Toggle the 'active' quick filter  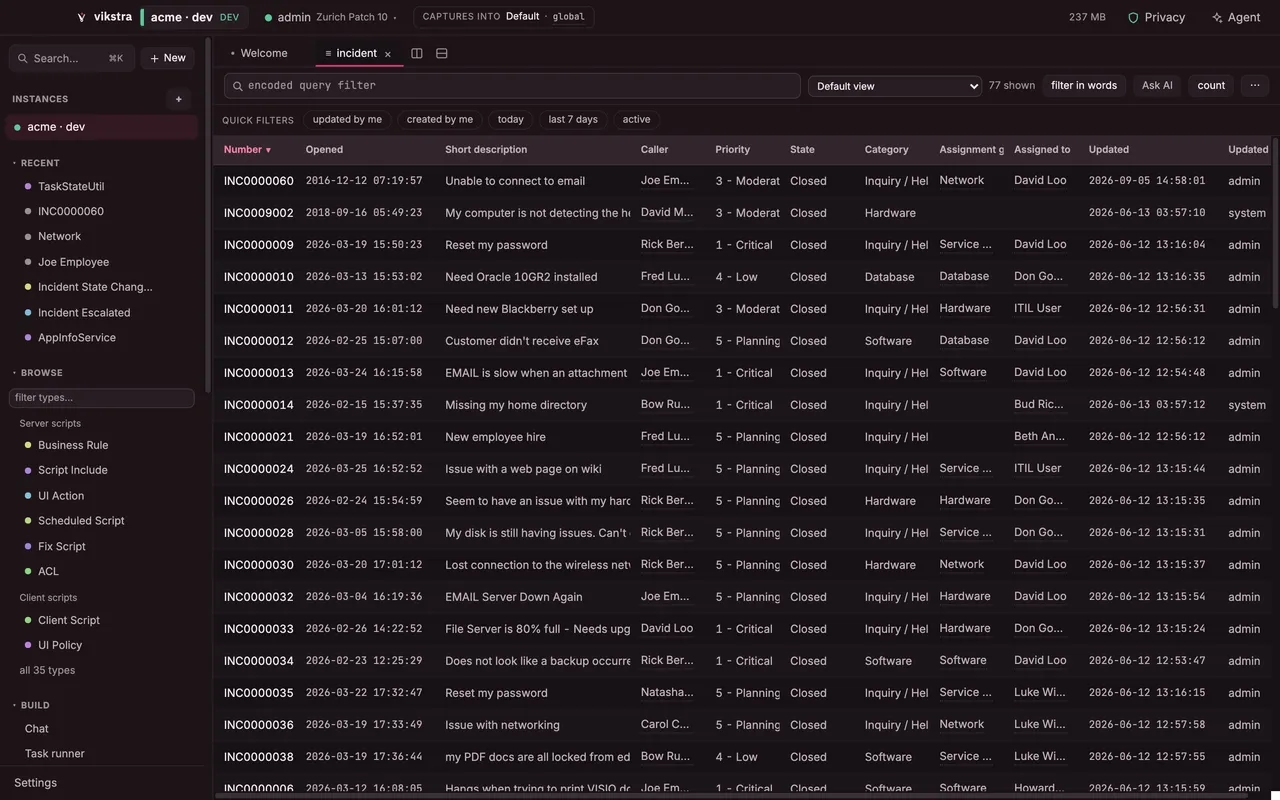pyautogui.click(x=636, y=119)
